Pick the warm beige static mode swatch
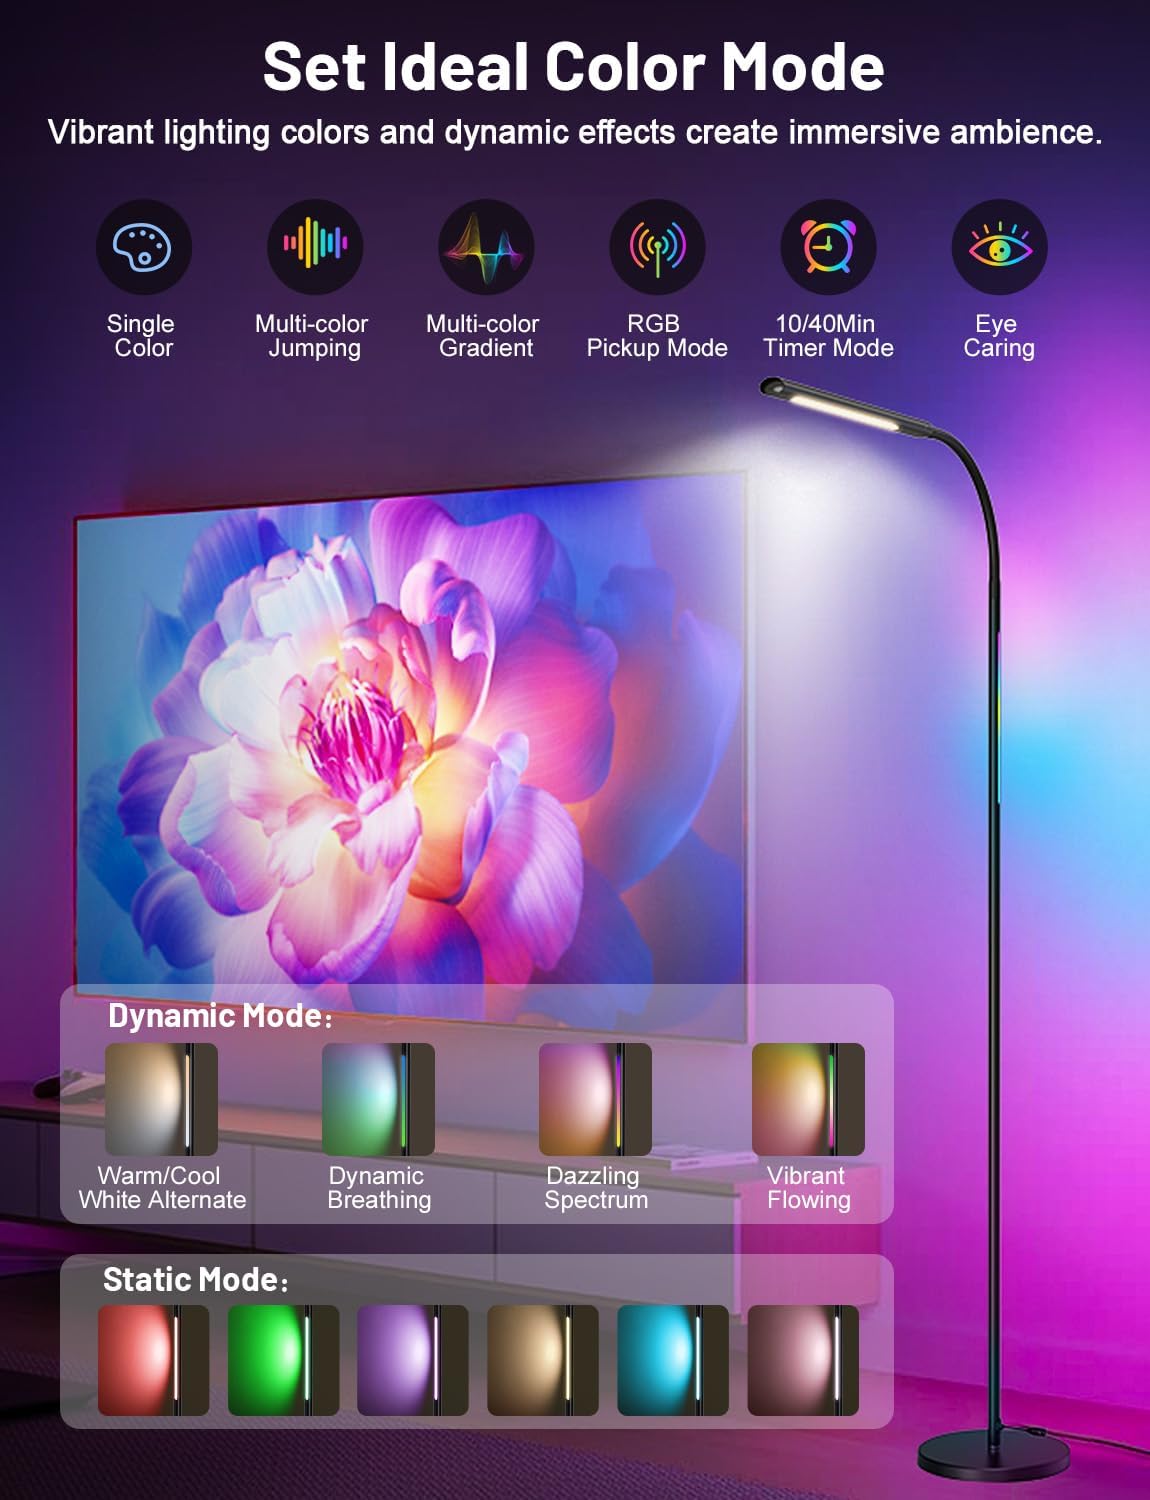 click(x=543, y=1360)
